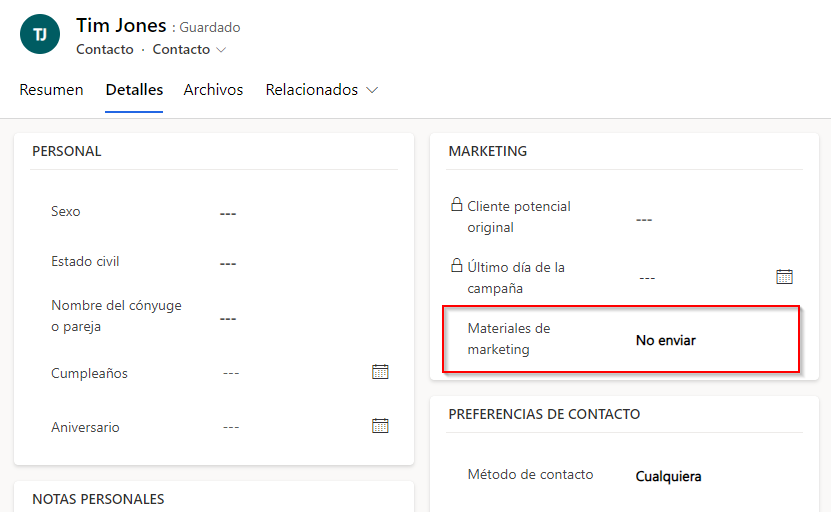
Task: Click the lock icon beside Cliente potencial original
Action: point(456,205)
